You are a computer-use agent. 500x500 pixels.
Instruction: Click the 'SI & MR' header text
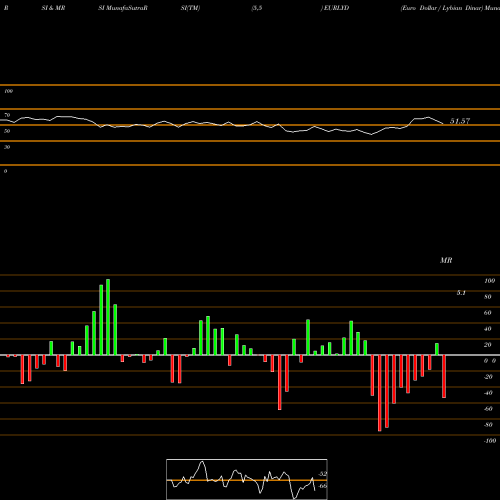click(x=53, y=8)
